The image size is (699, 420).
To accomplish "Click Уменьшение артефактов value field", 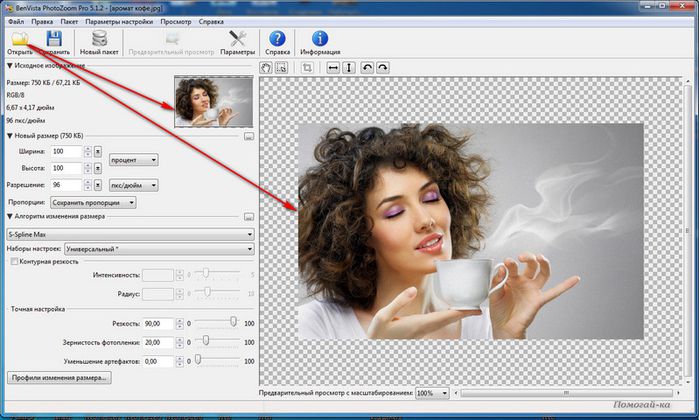I will pyautogui.click(x=158, y=361).
